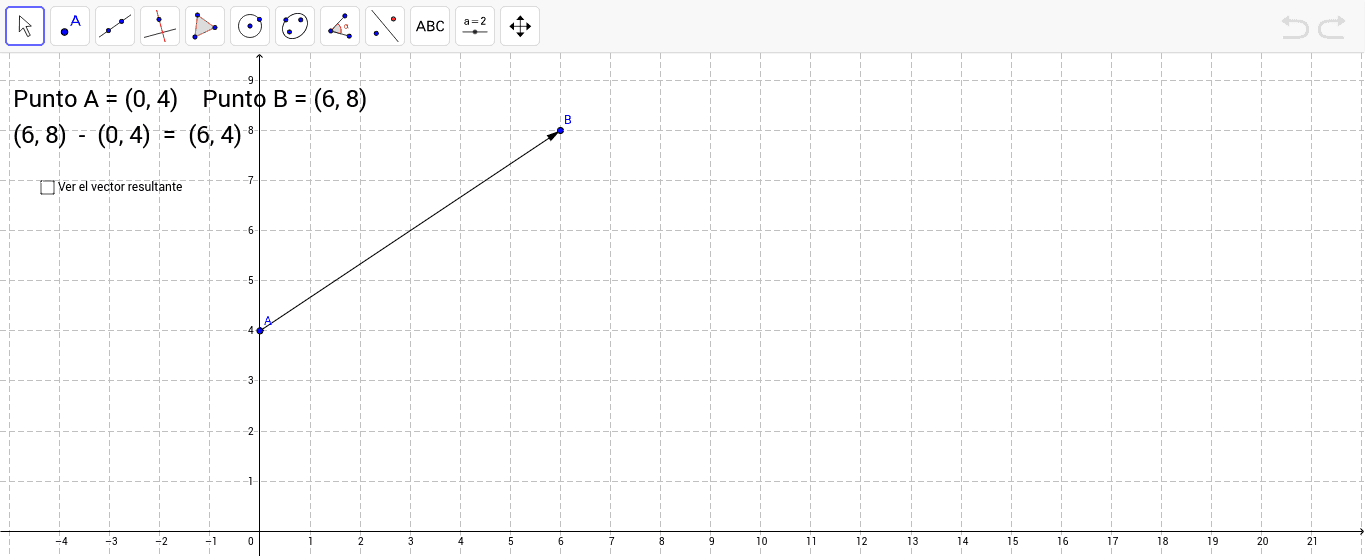Click the y-axis label 9
This screenshot has width=1366, height=558.
point(251,80)
